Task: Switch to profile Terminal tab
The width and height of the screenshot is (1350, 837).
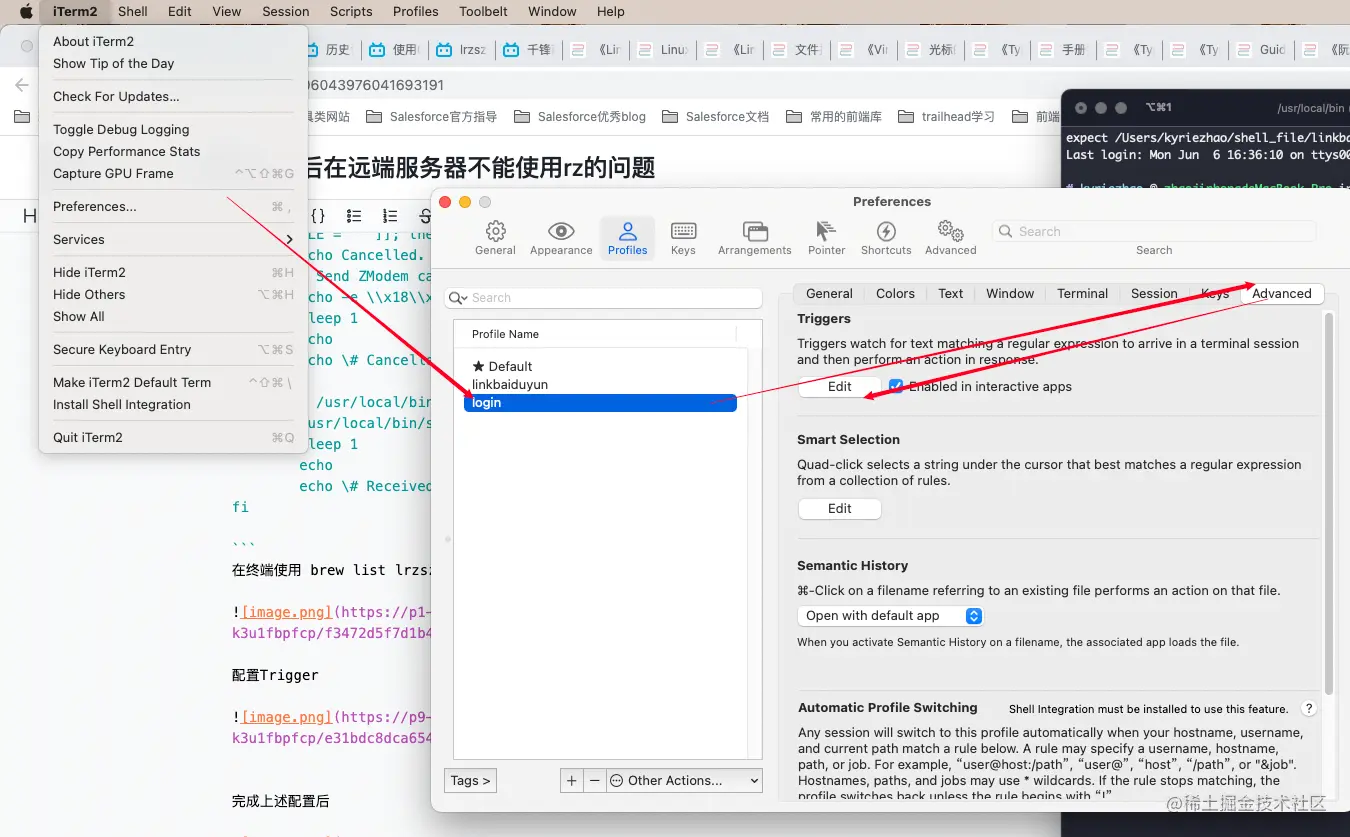Action: [1082, 293]
